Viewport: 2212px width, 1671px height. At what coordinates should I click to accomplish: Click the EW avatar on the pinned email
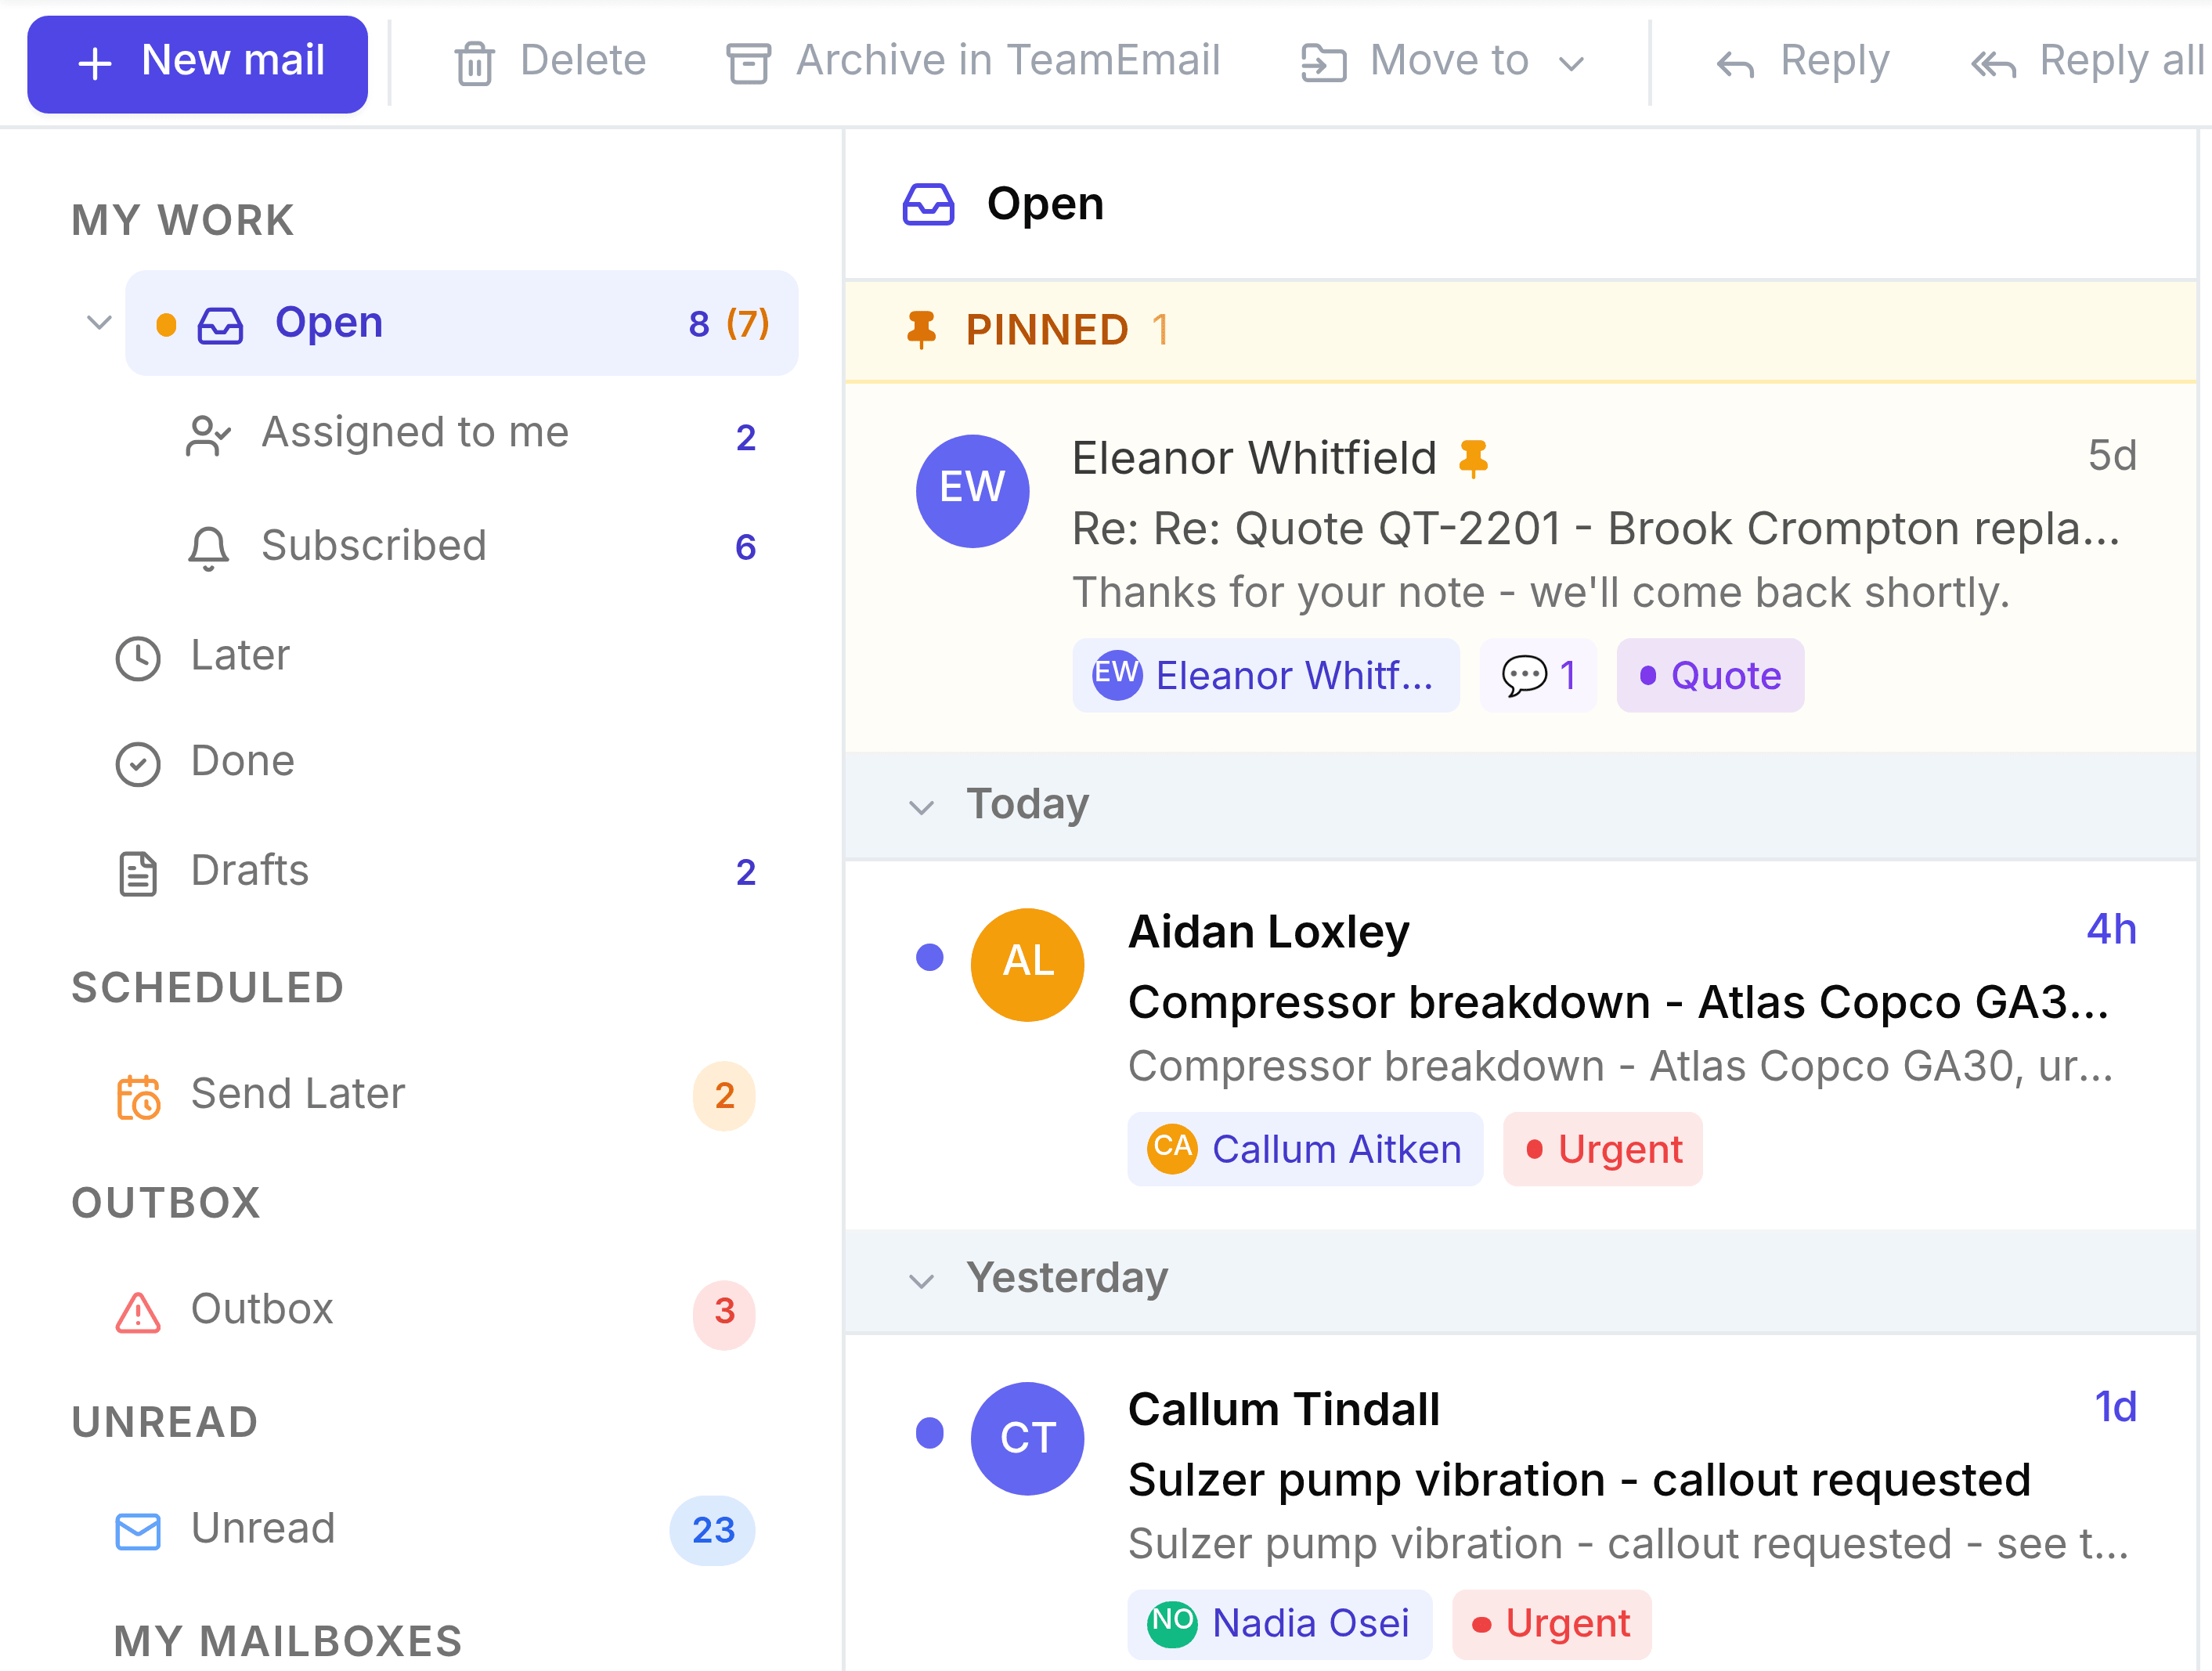972,490
